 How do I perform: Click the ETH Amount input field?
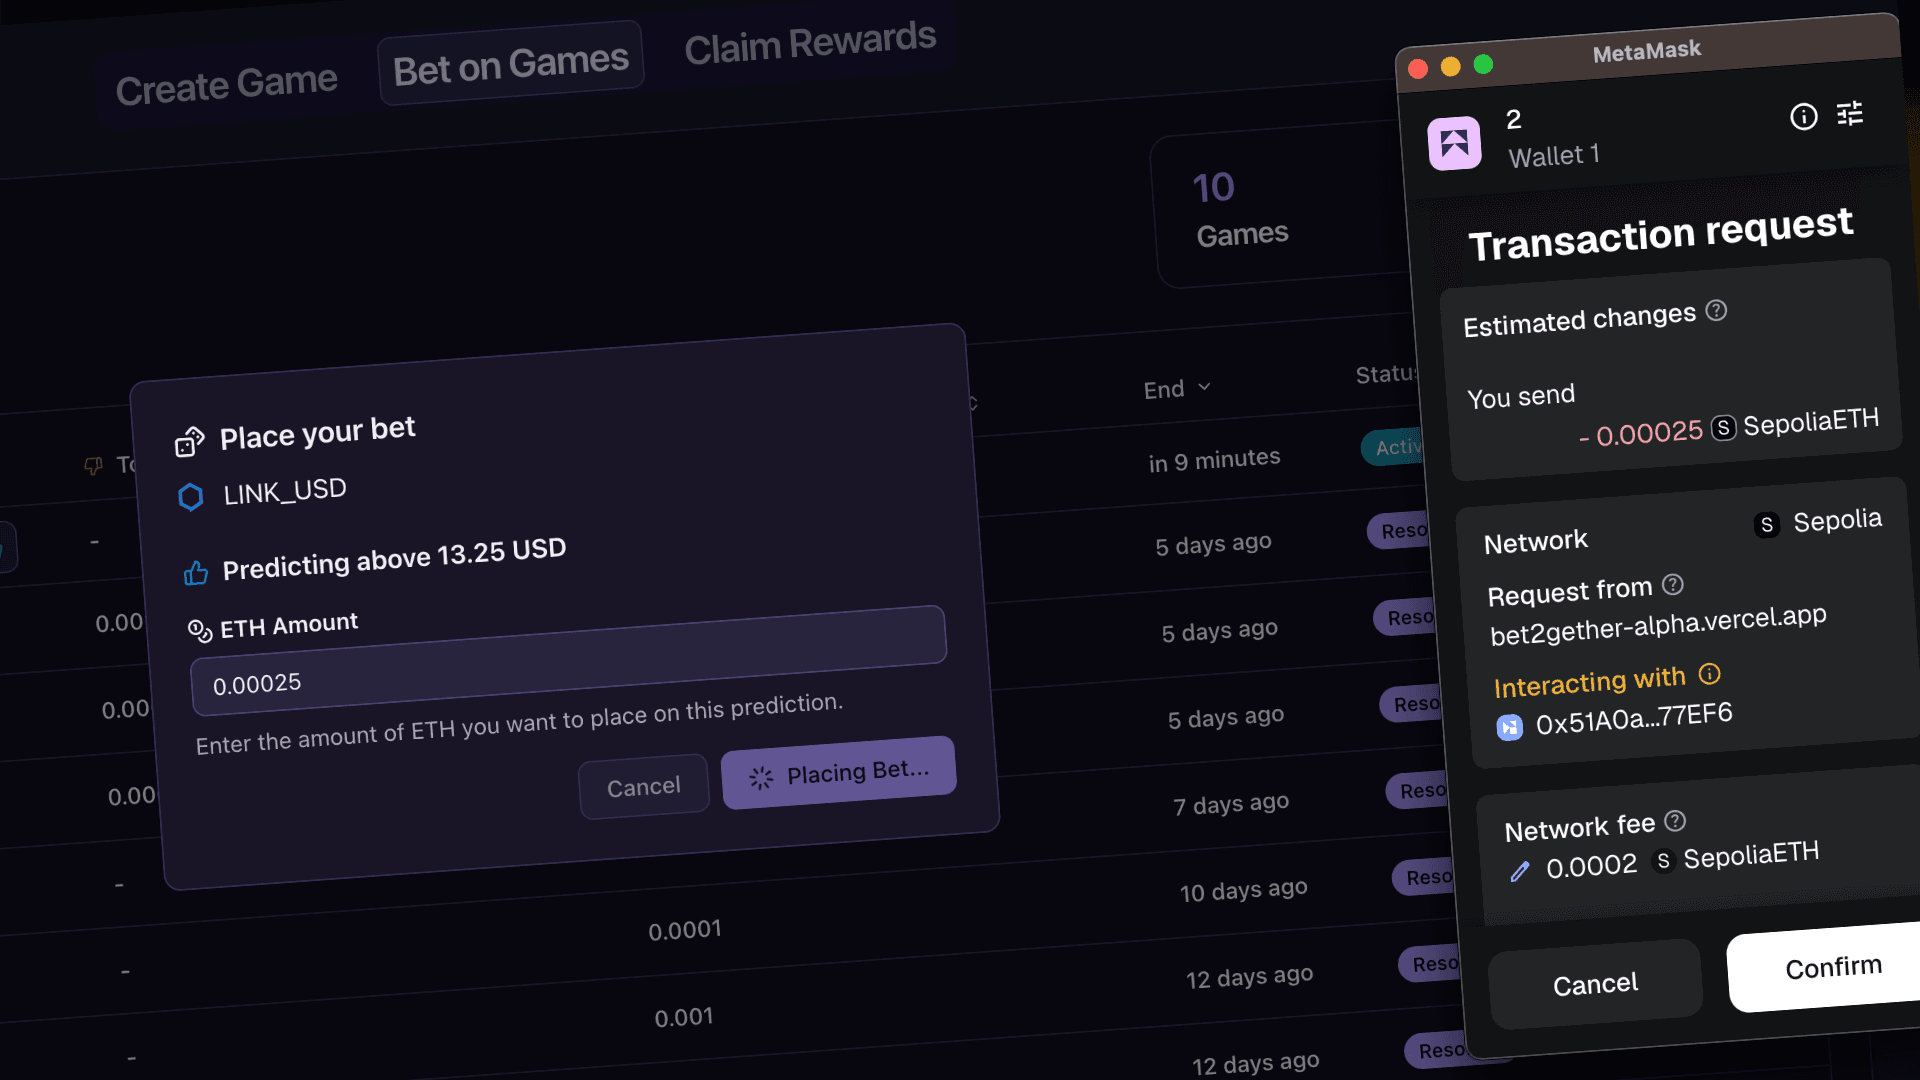[568, 672]
